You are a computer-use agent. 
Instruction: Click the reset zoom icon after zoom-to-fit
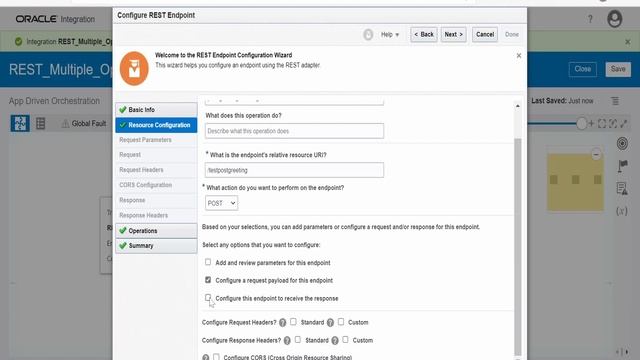click(613, 123)
